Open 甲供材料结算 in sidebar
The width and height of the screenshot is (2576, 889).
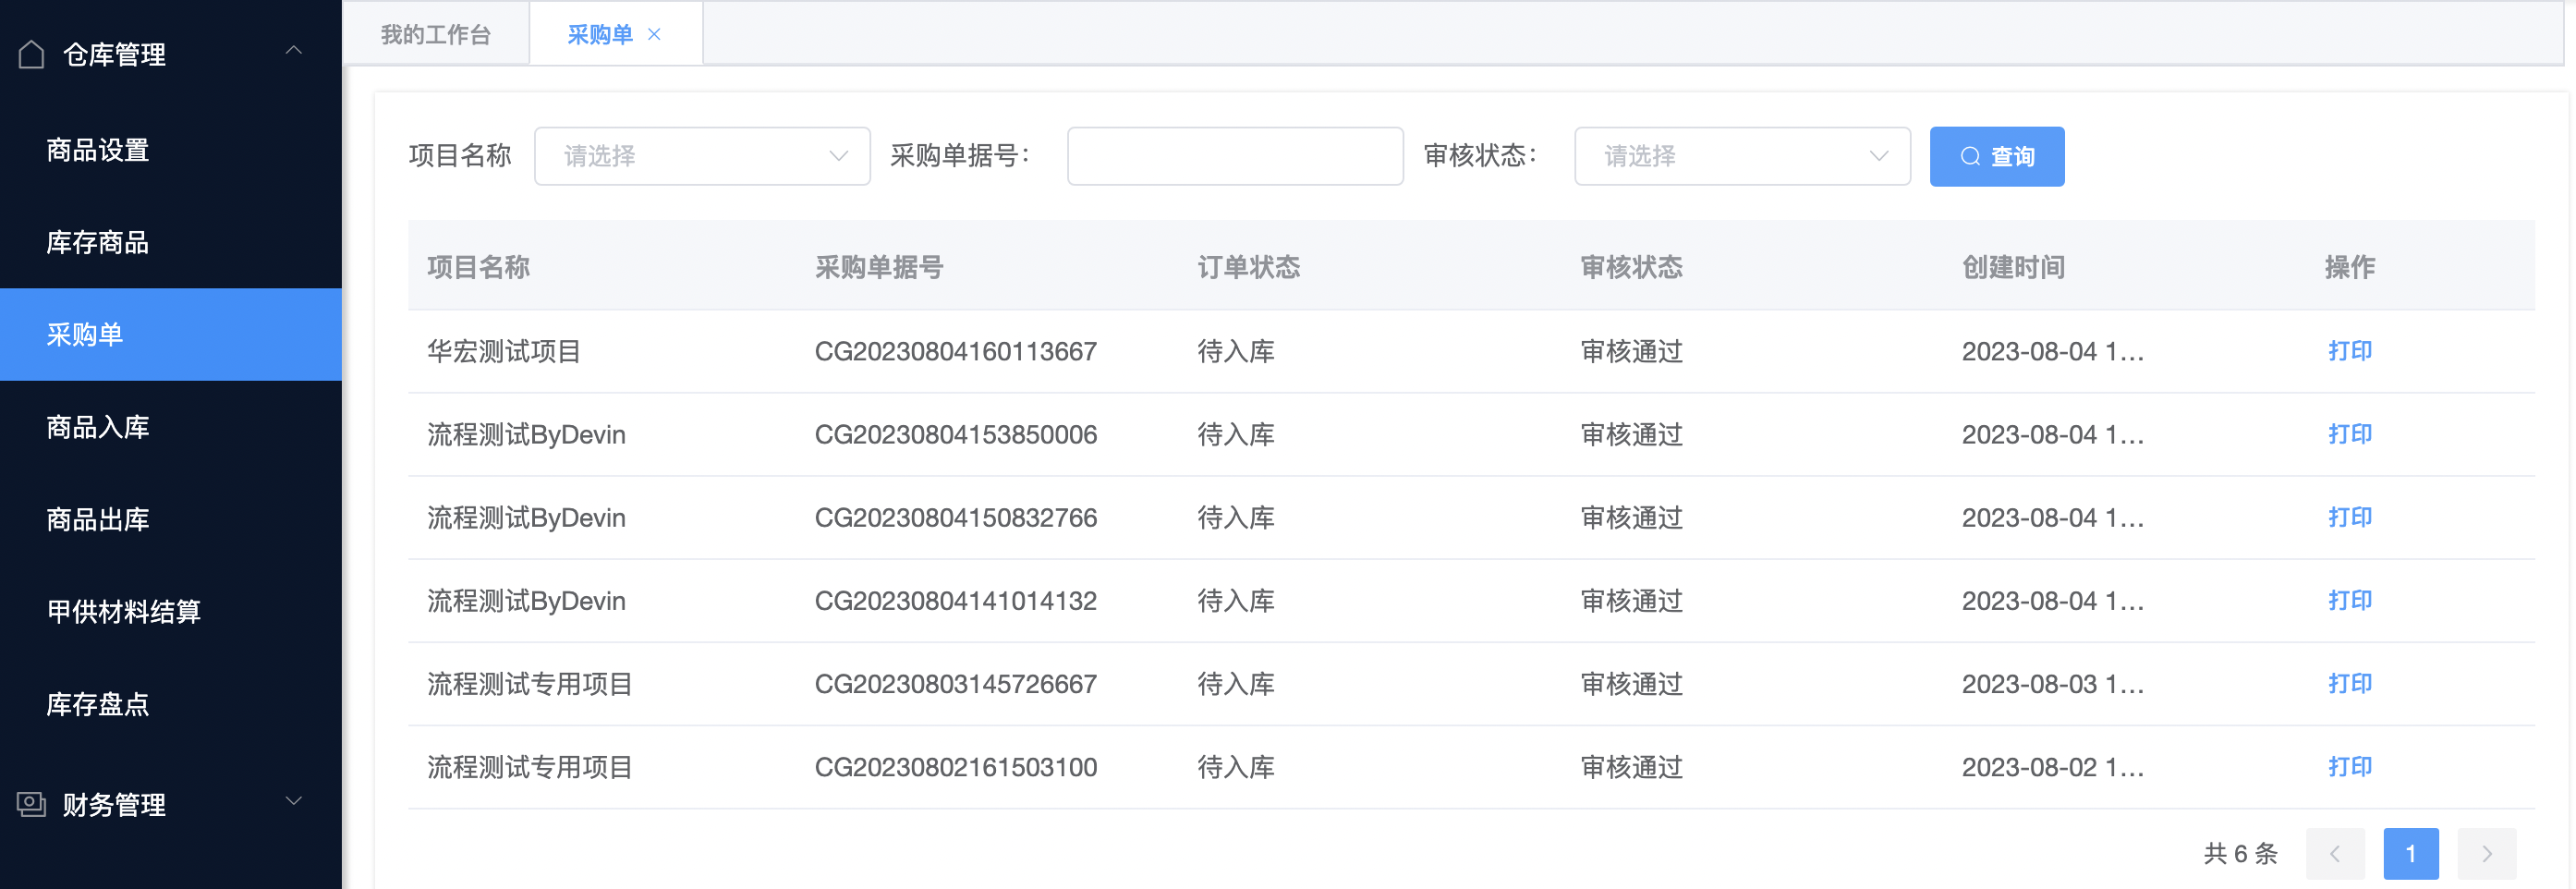[171, 611]
